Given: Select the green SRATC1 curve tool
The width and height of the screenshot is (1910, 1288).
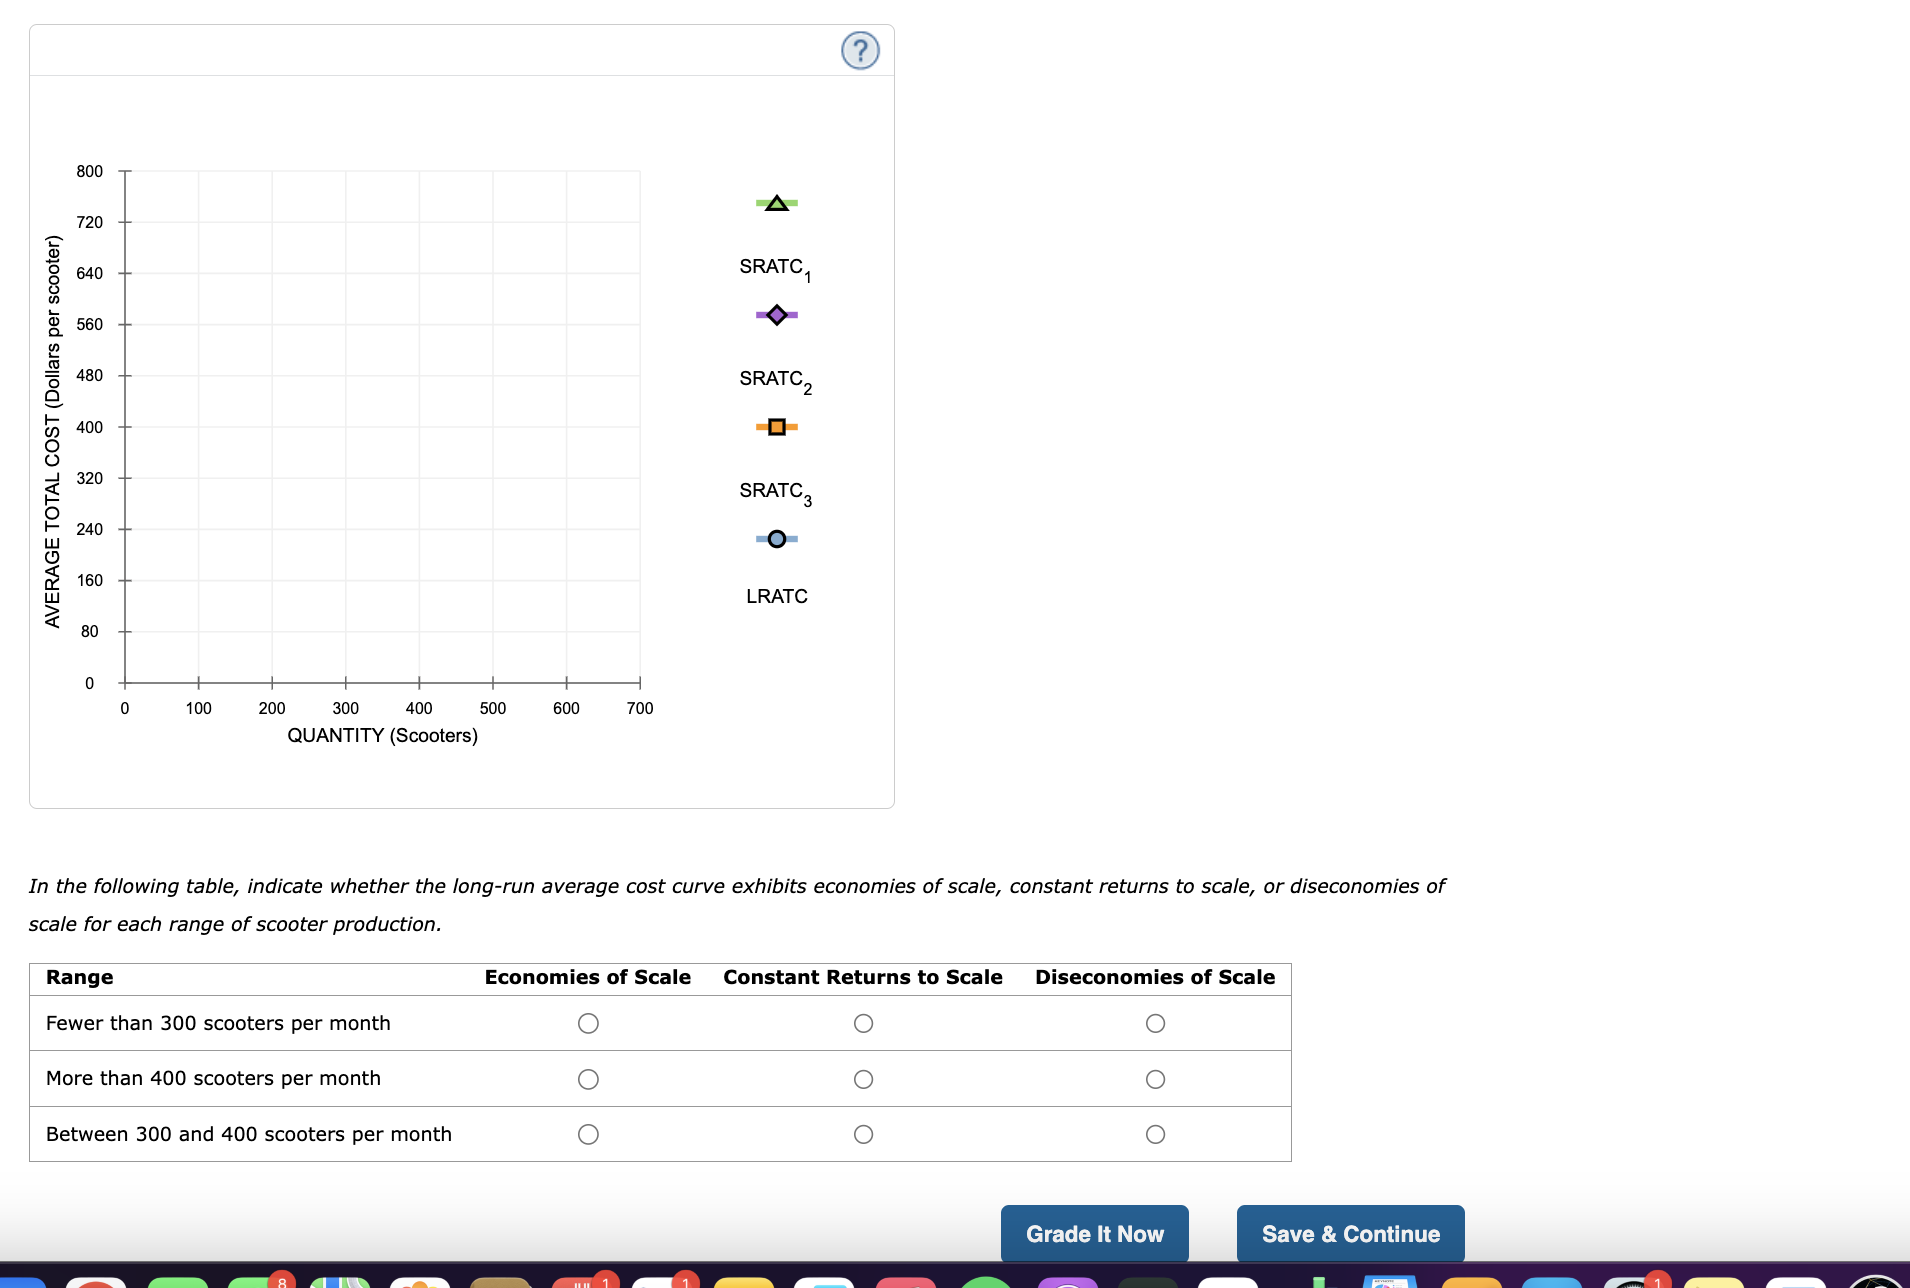Looking at the screenshot, I should (776, 203).
